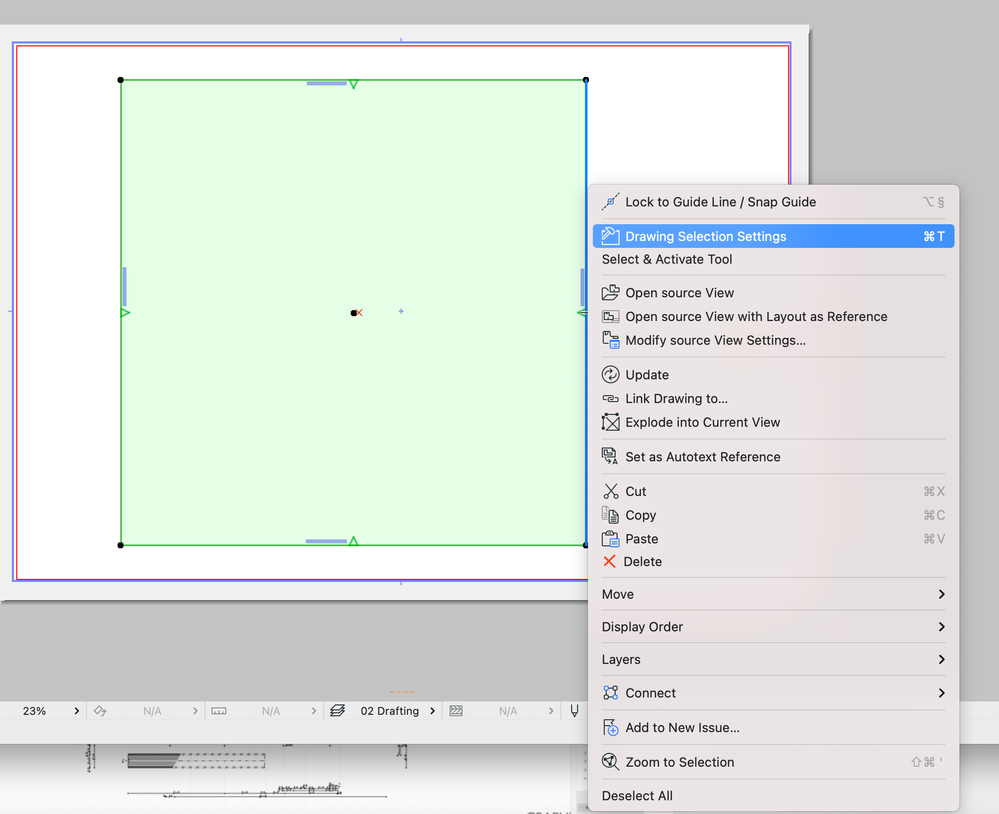The height and width of the screenshot is (814, 999).
Task: Choose Lock to Guide Line / Snap Guide
Action: coord(773,202)
